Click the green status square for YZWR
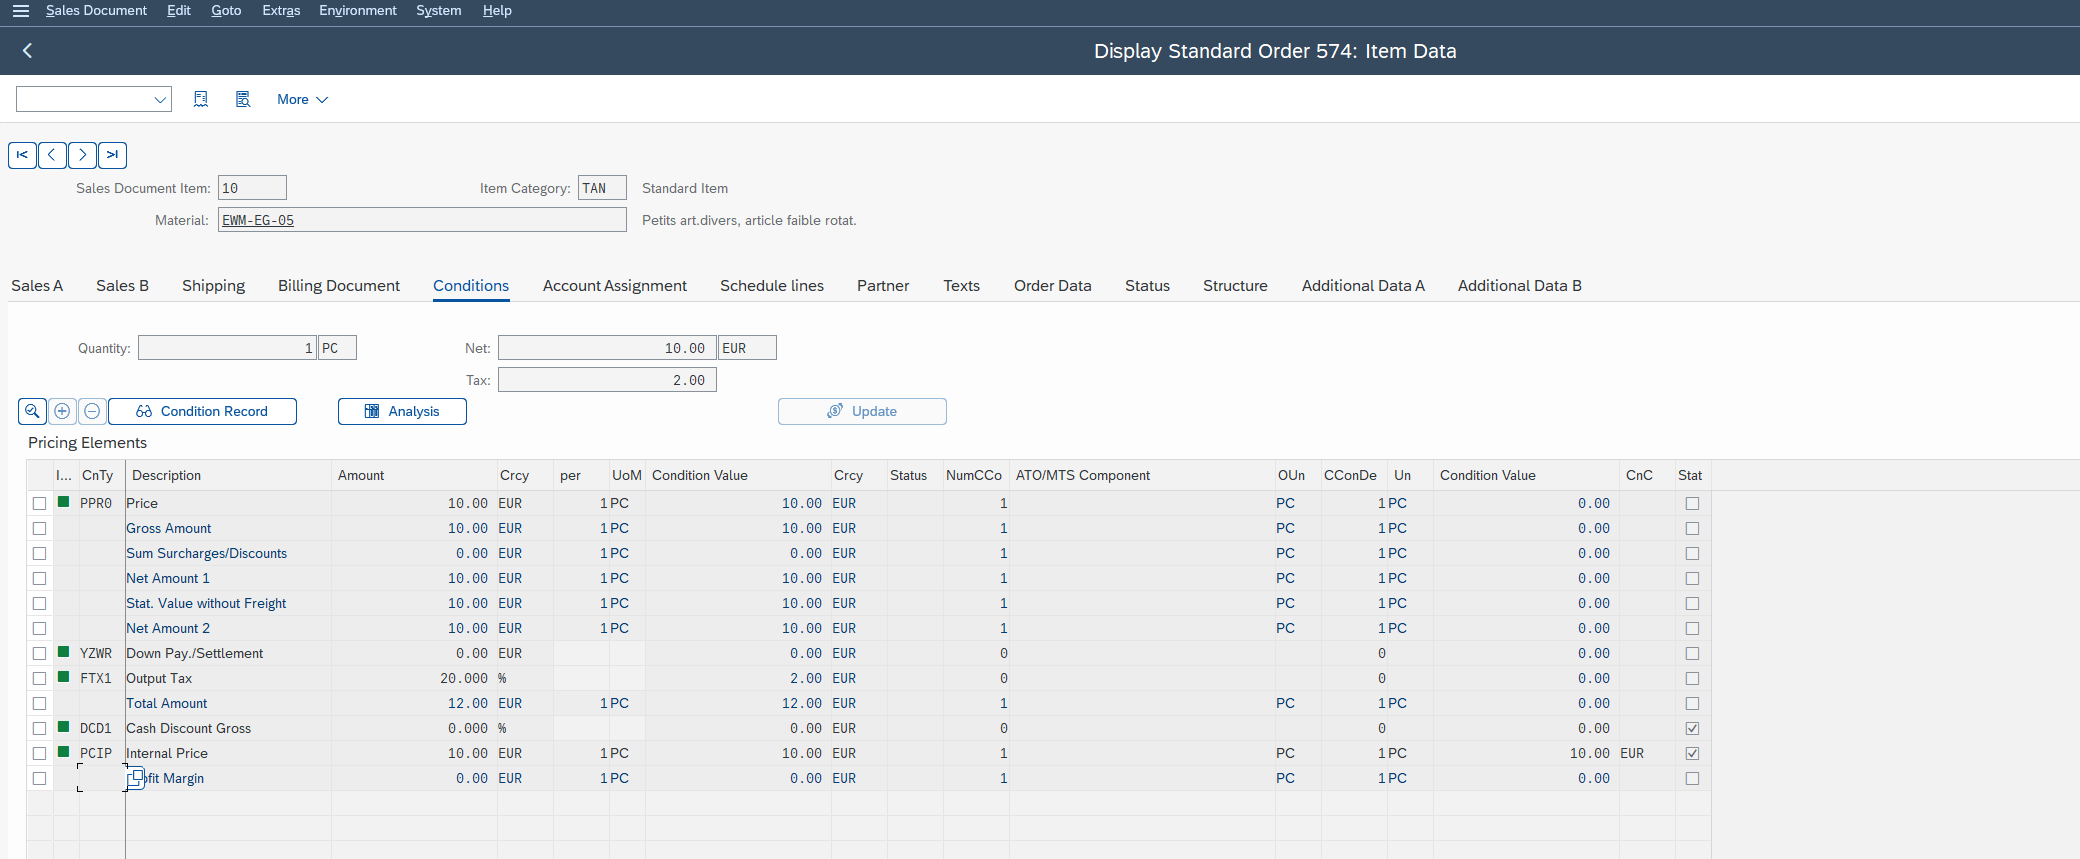The width and height of the screenshot is (2080, 859). pos(64,652)
